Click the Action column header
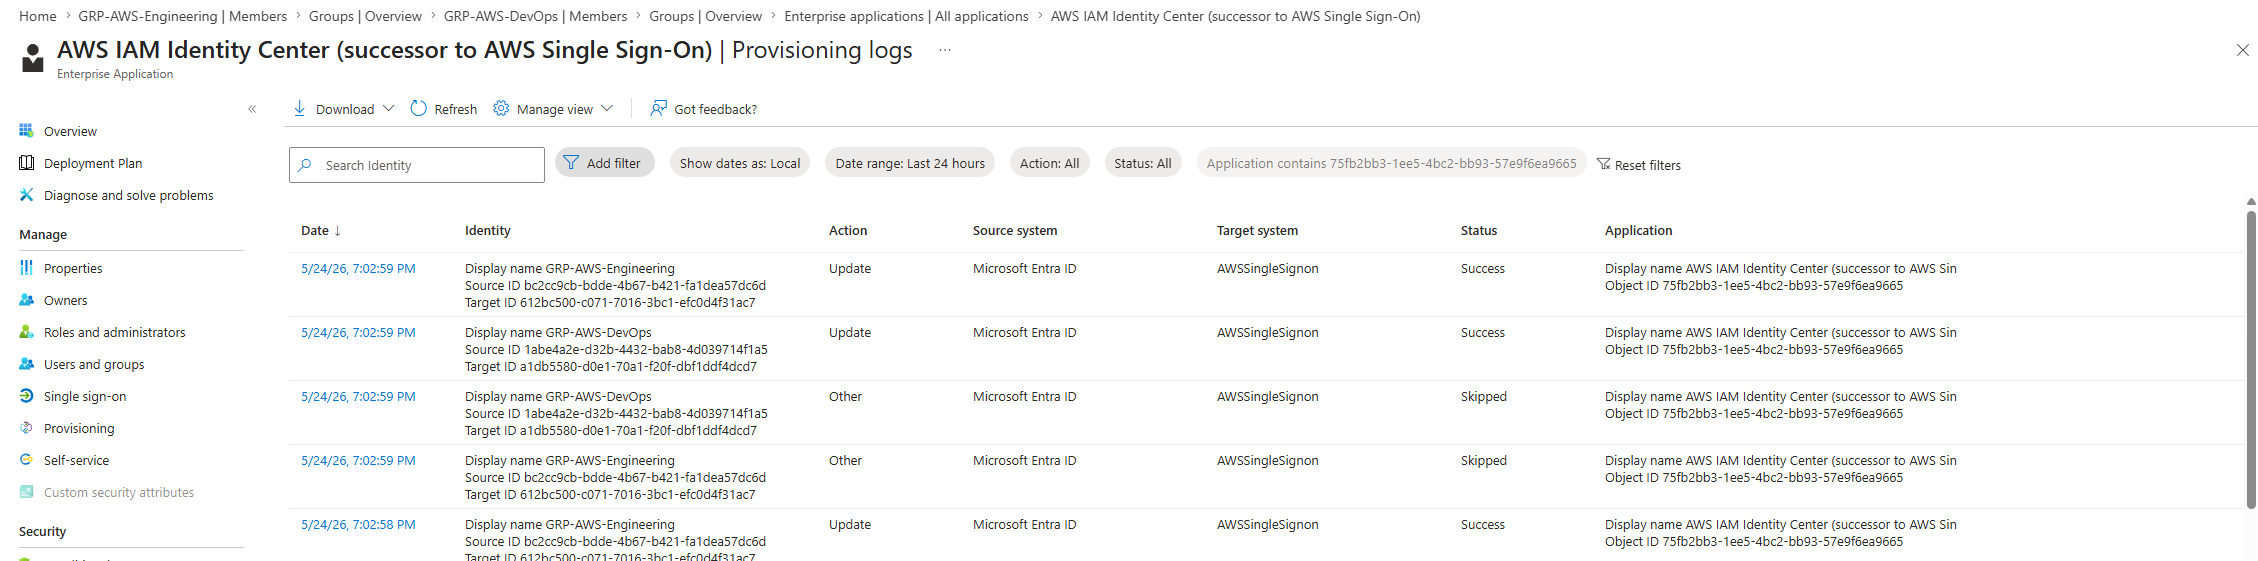The height and width of the screenshot is (561, 2258). [x=848, y=230]
